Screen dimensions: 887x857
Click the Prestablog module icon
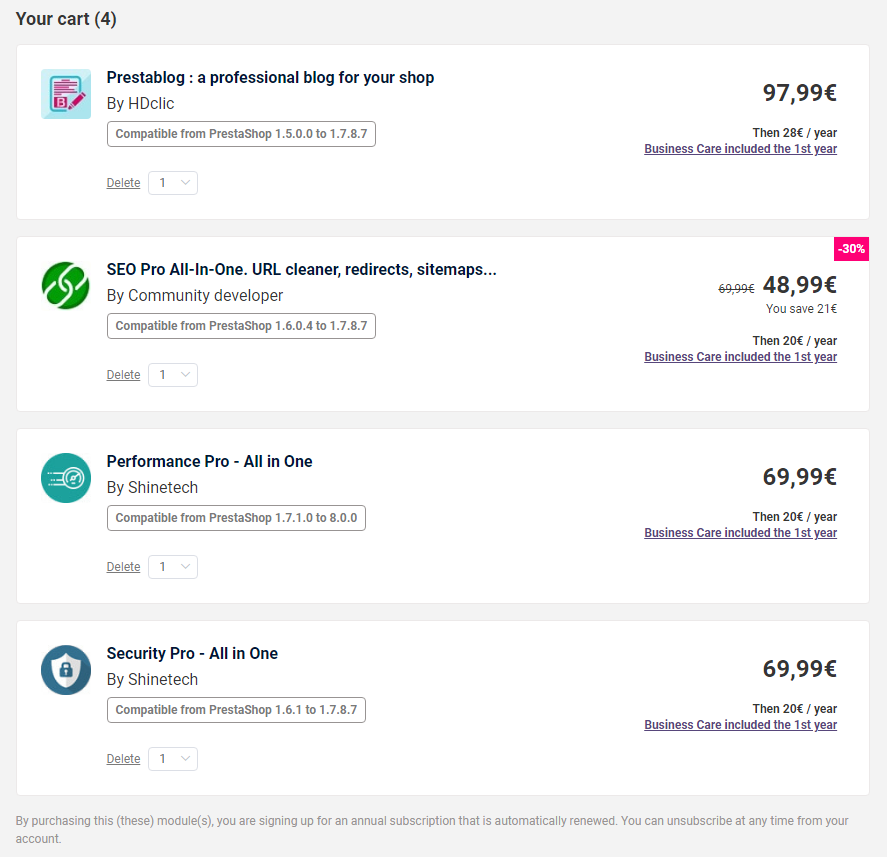(x=66, y=94)
